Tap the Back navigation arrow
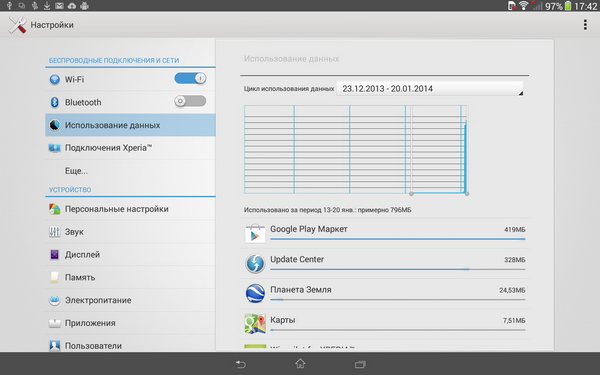 click(x=240, y=364)
